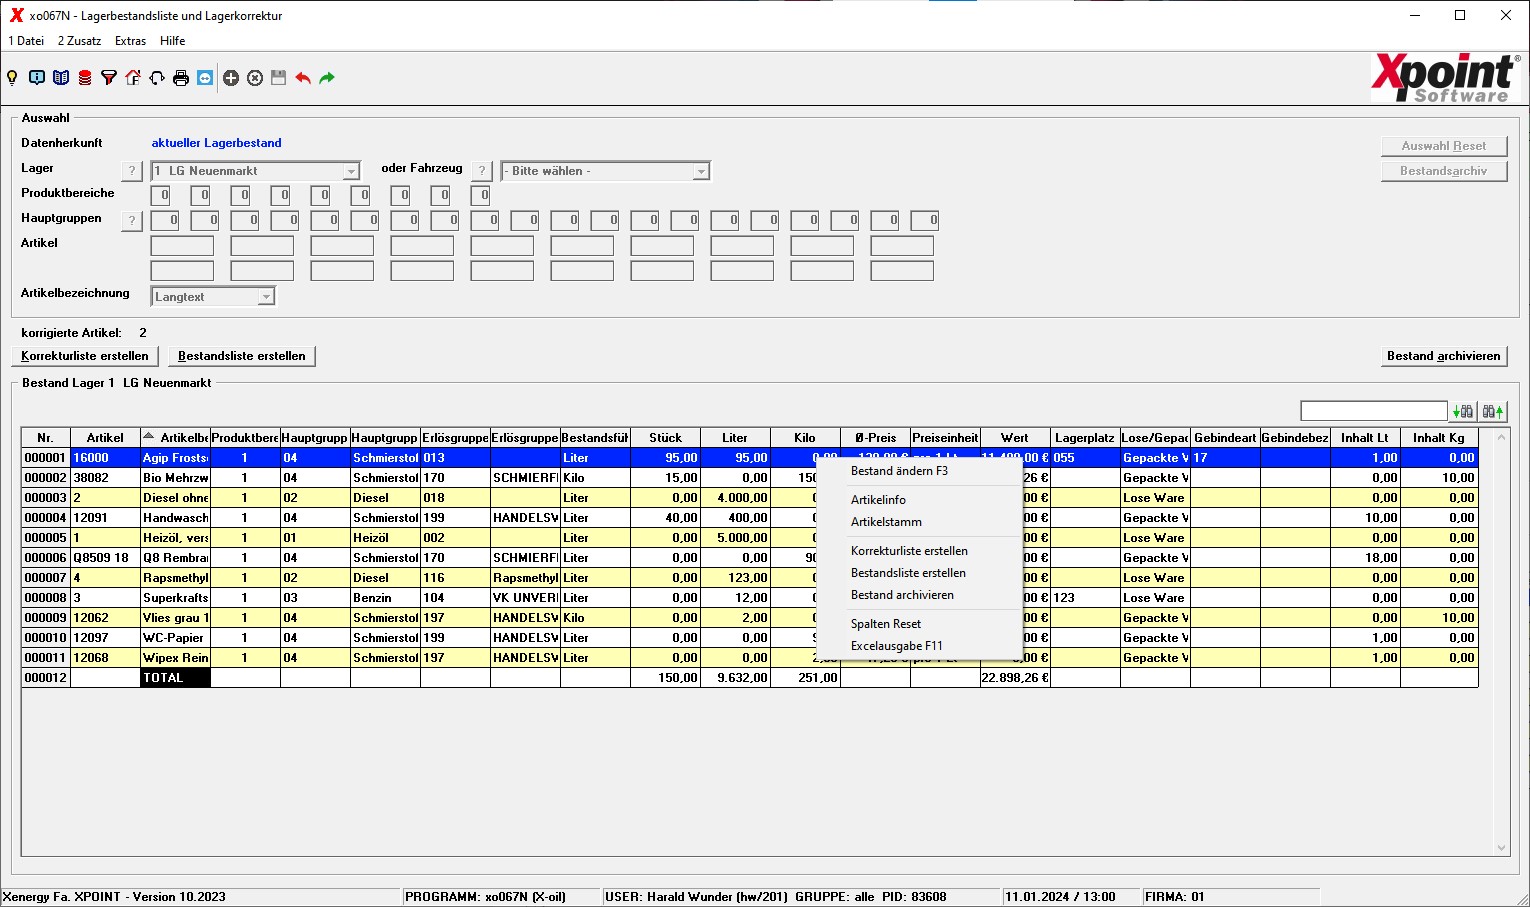The image size is (1530, 907).
Task: Click the question mark button beside Lager
Action: (131, 171)
